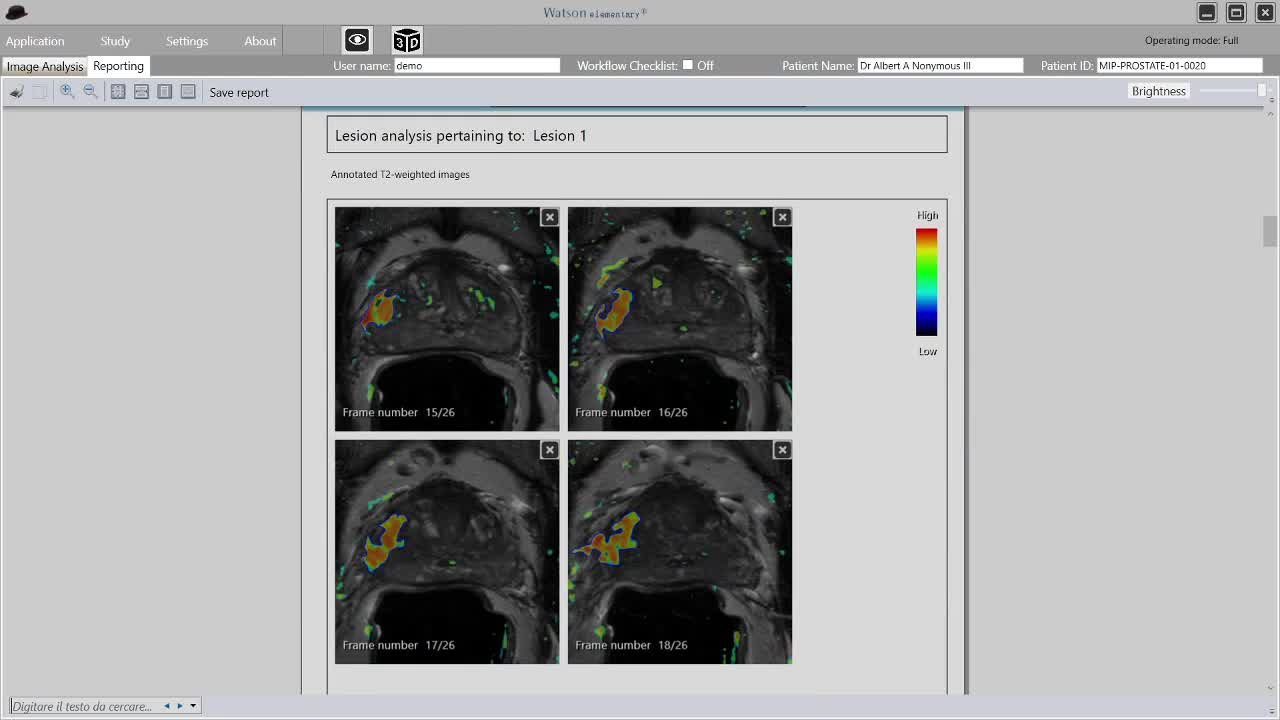Viewport: 1280px width, 720px height.
Task: Go to previous search result arrow
Action: click(167, 706)
